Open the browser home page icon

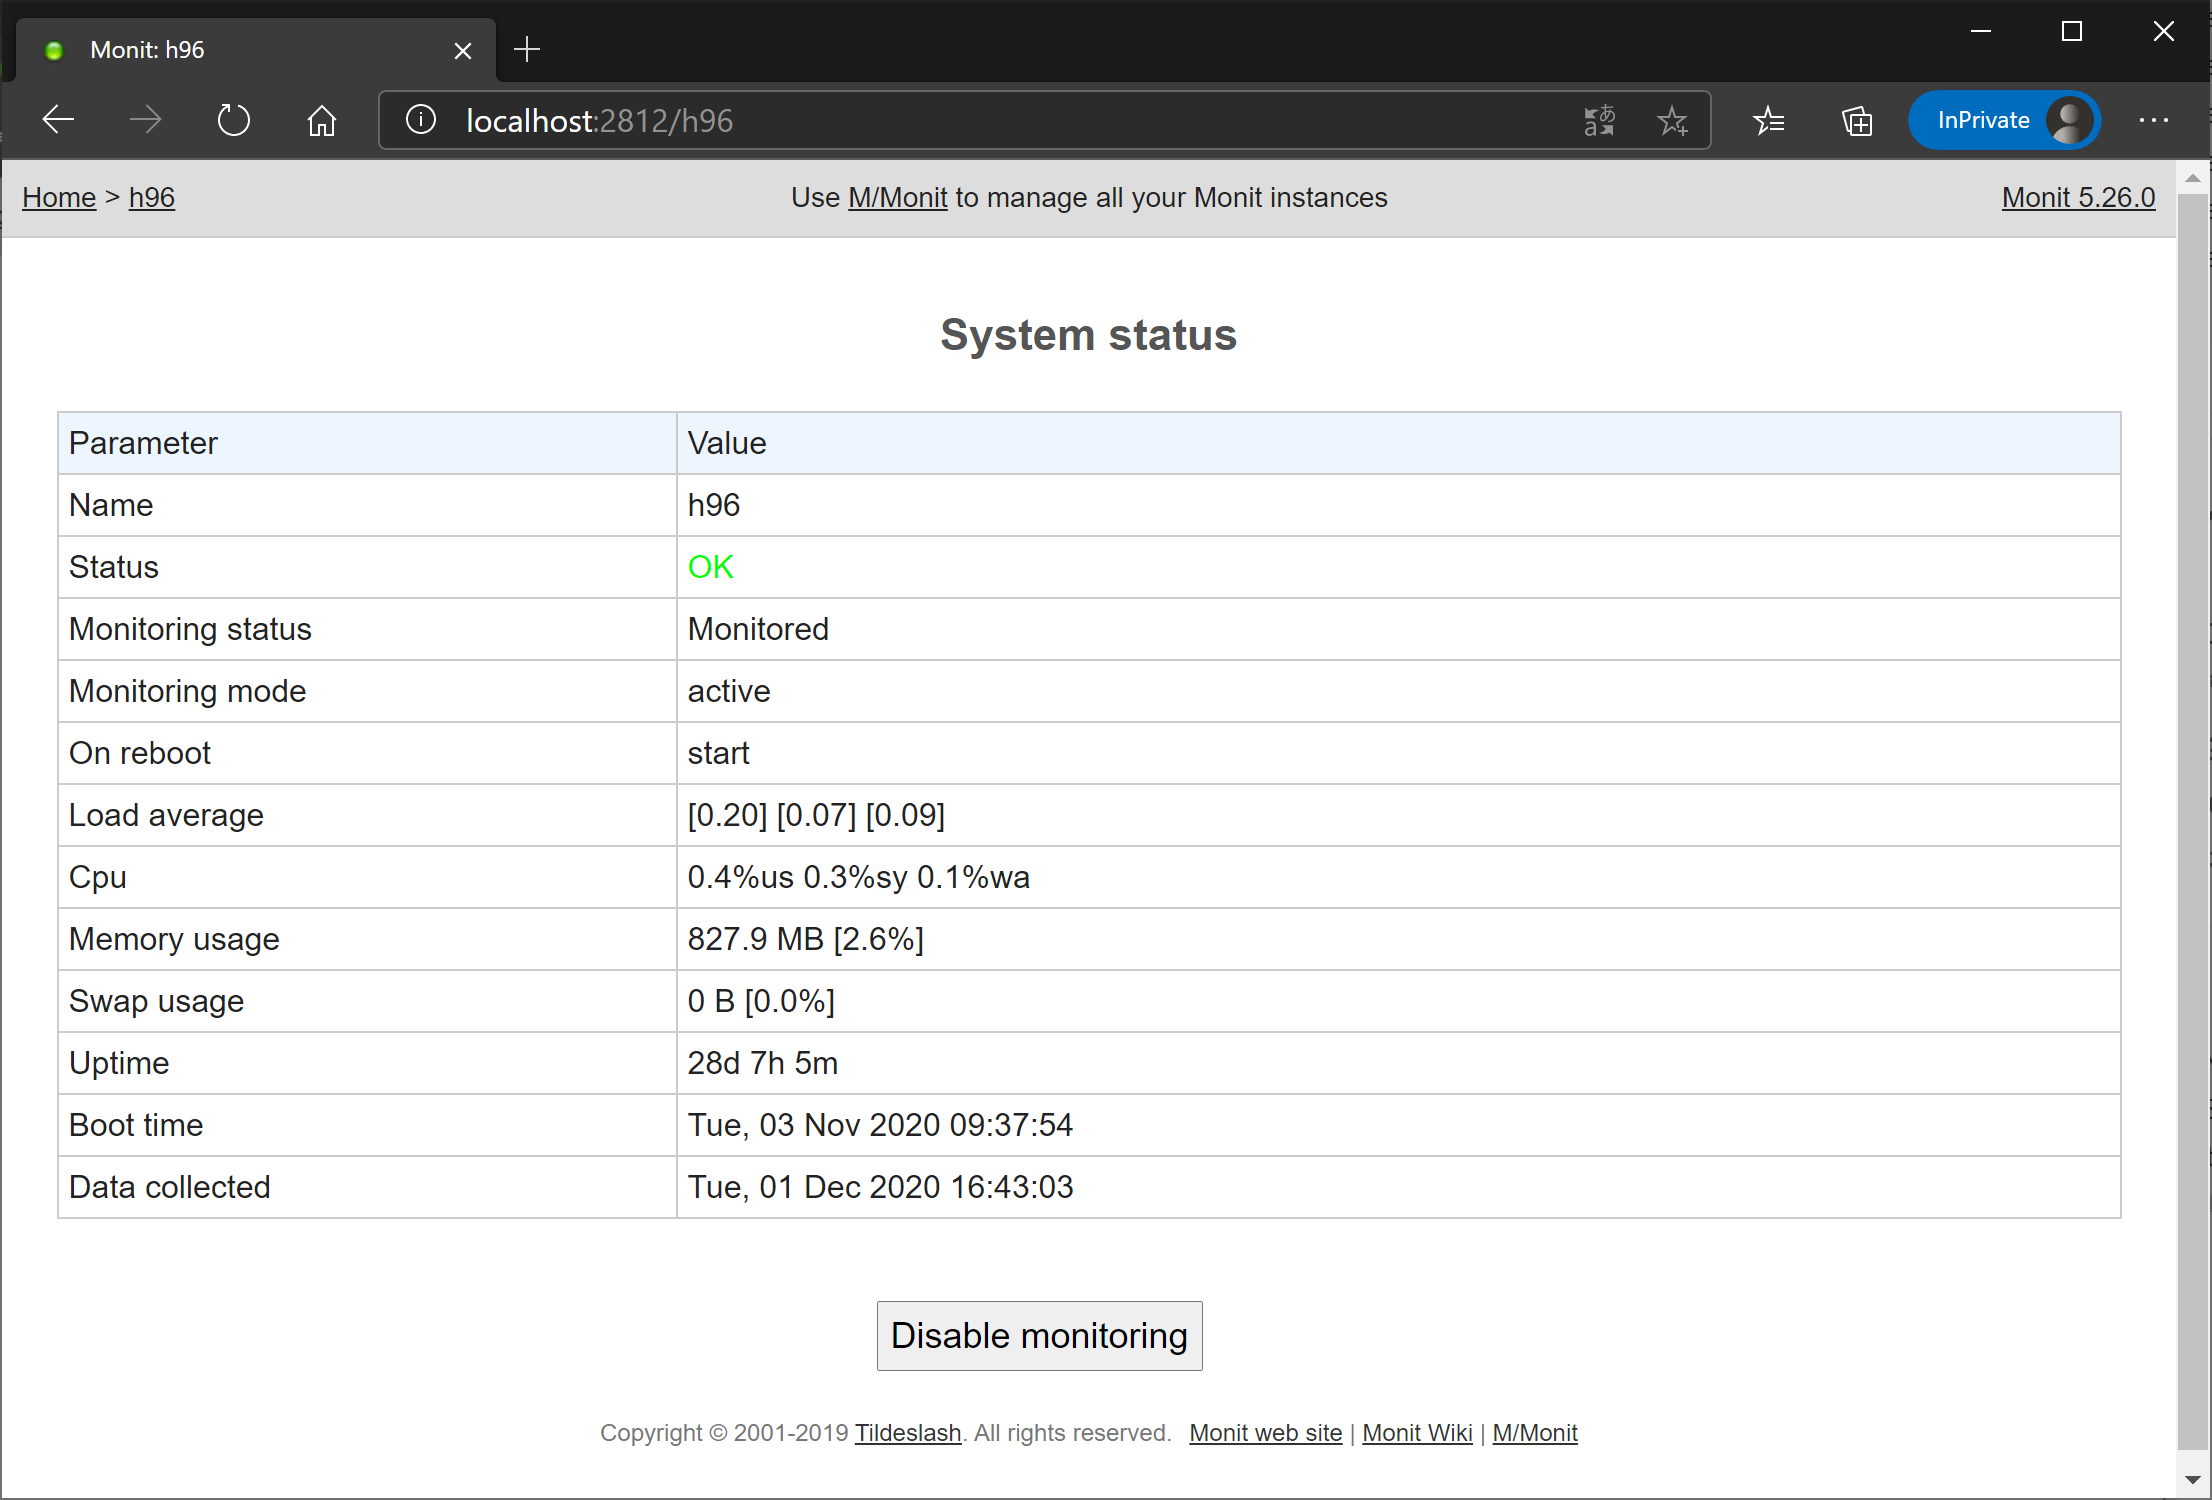(321, 120)
